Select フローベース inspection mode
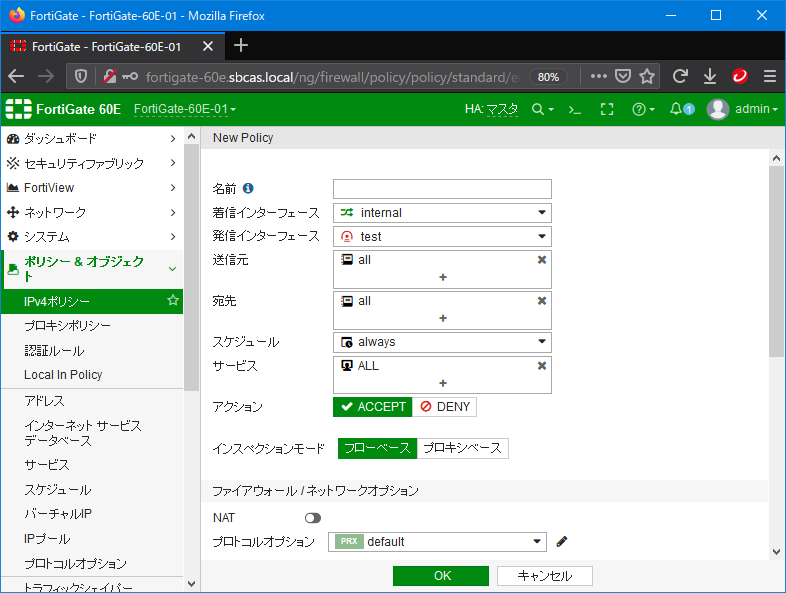This screenshot has width=786, height=593. click(377, 448)
